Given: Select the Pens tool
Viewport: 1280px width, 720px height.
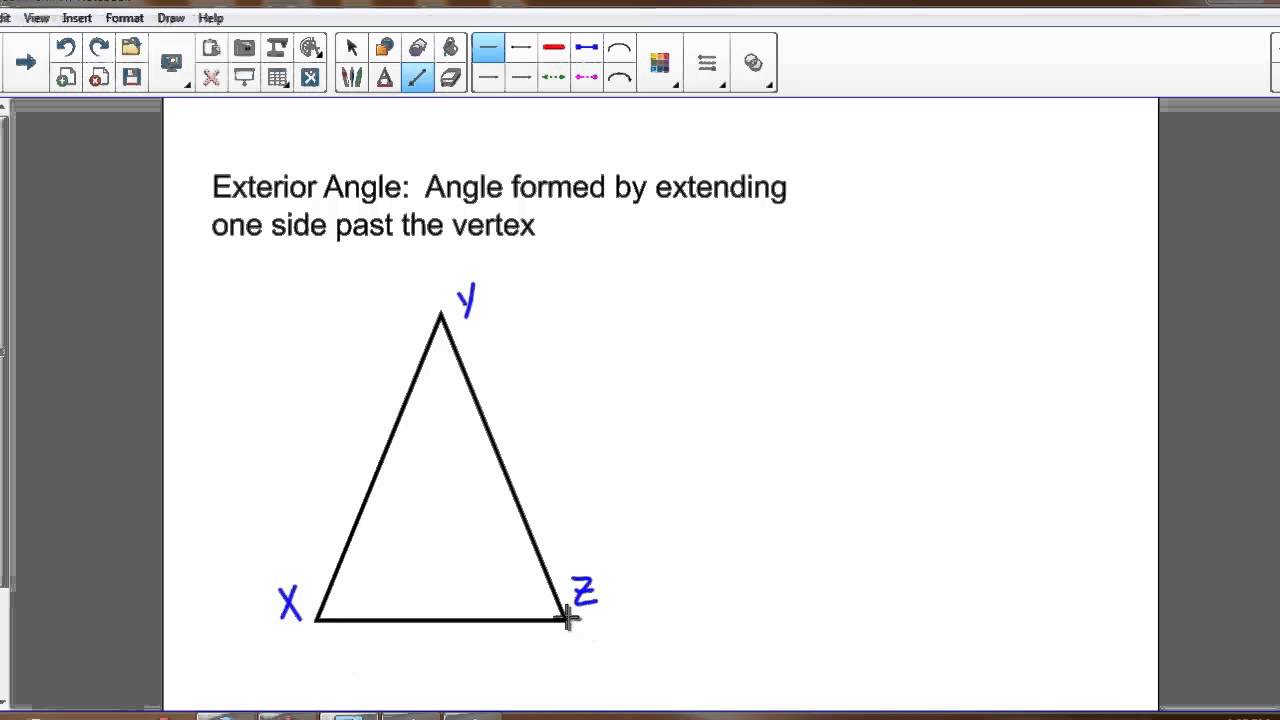Looking at the screenshot, I should tap(352, 77).
